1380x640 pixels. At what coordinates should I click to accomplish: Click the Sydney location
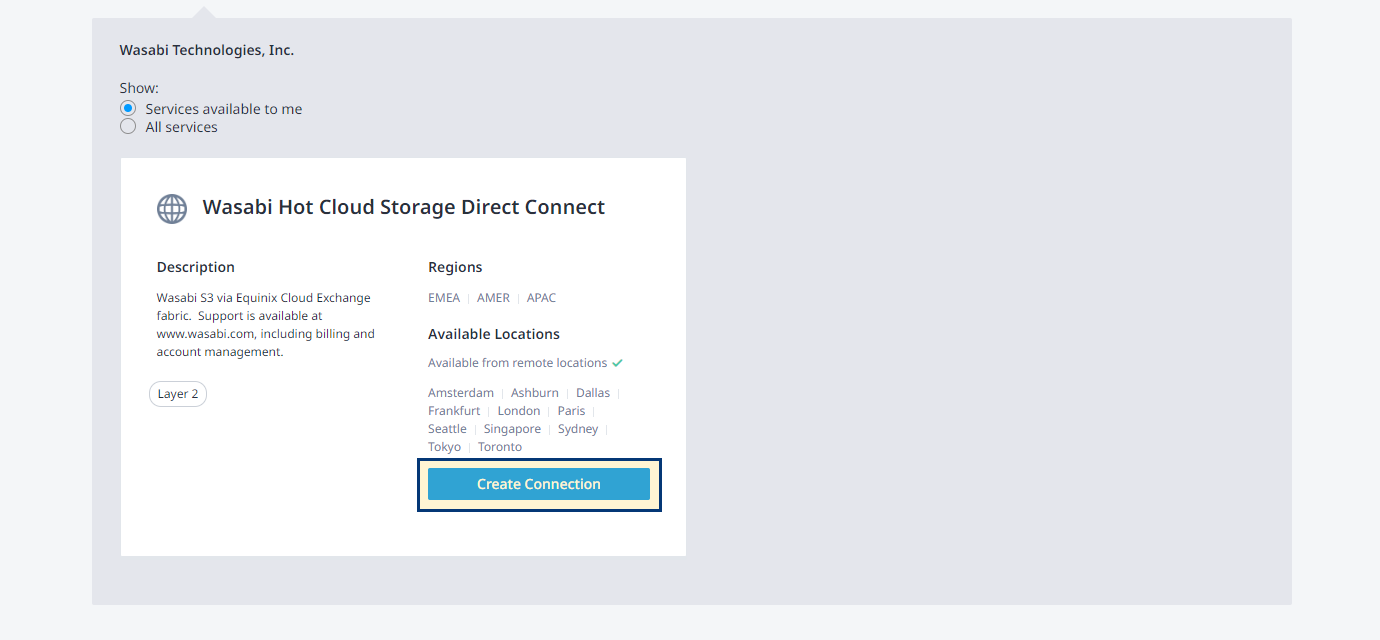pos(578,429)
